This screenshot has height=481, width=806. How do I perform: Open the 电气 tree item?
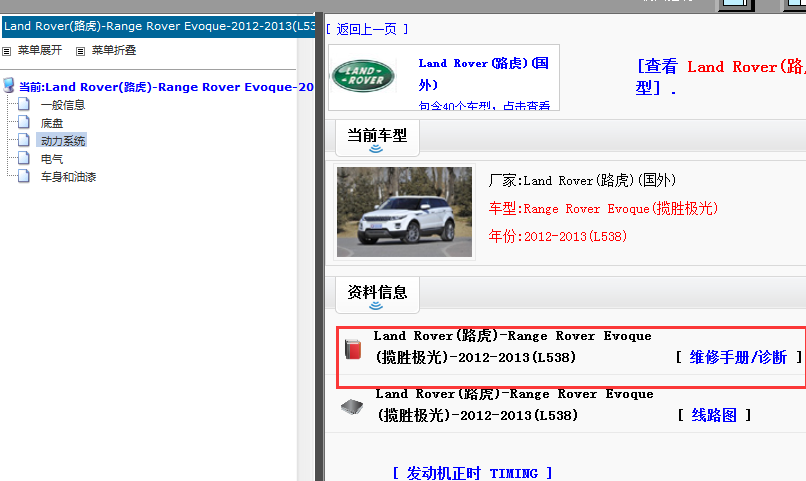(x=52, y=159)
